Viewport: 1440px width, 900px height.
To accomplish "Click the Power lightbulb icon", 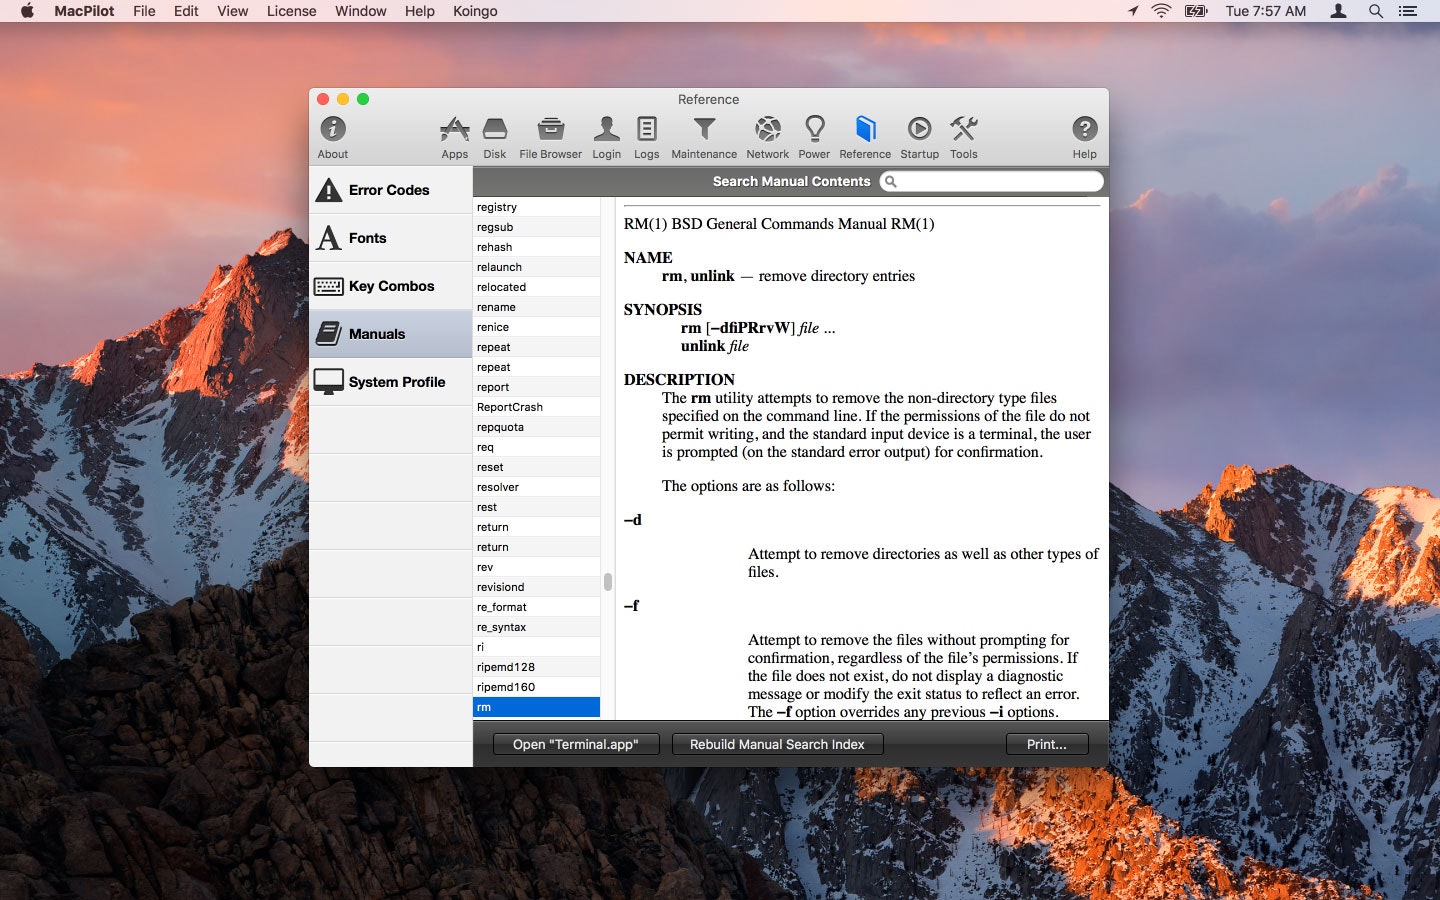I will (x=814, y=135).
